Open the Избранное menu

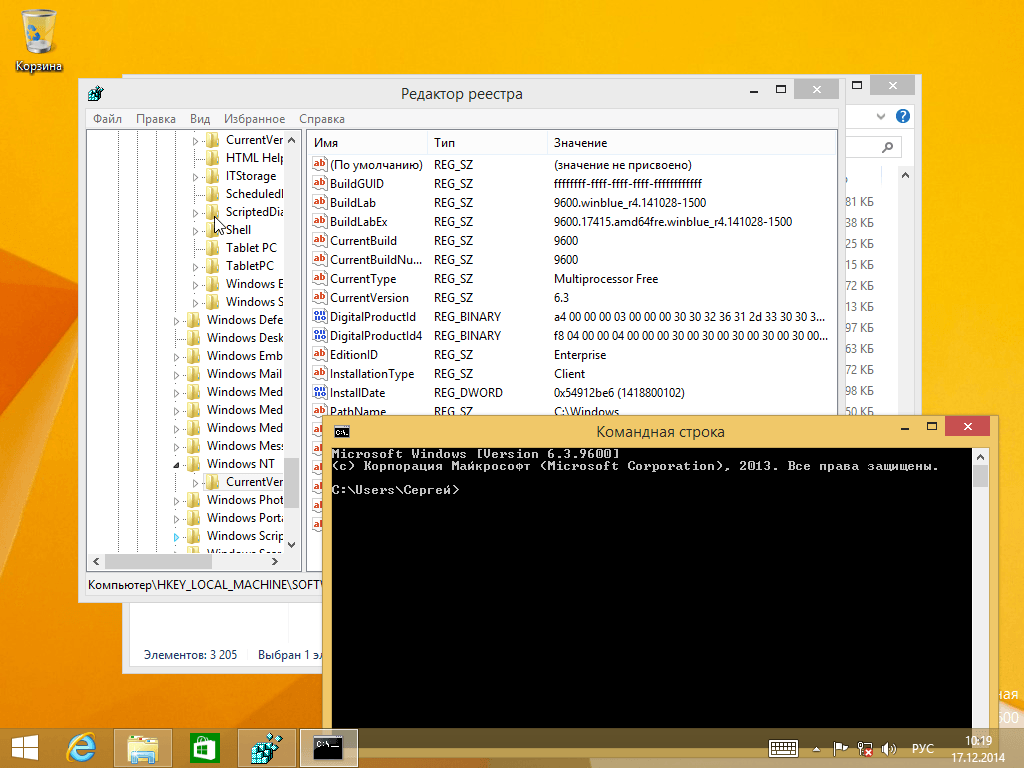click(254, 119)
